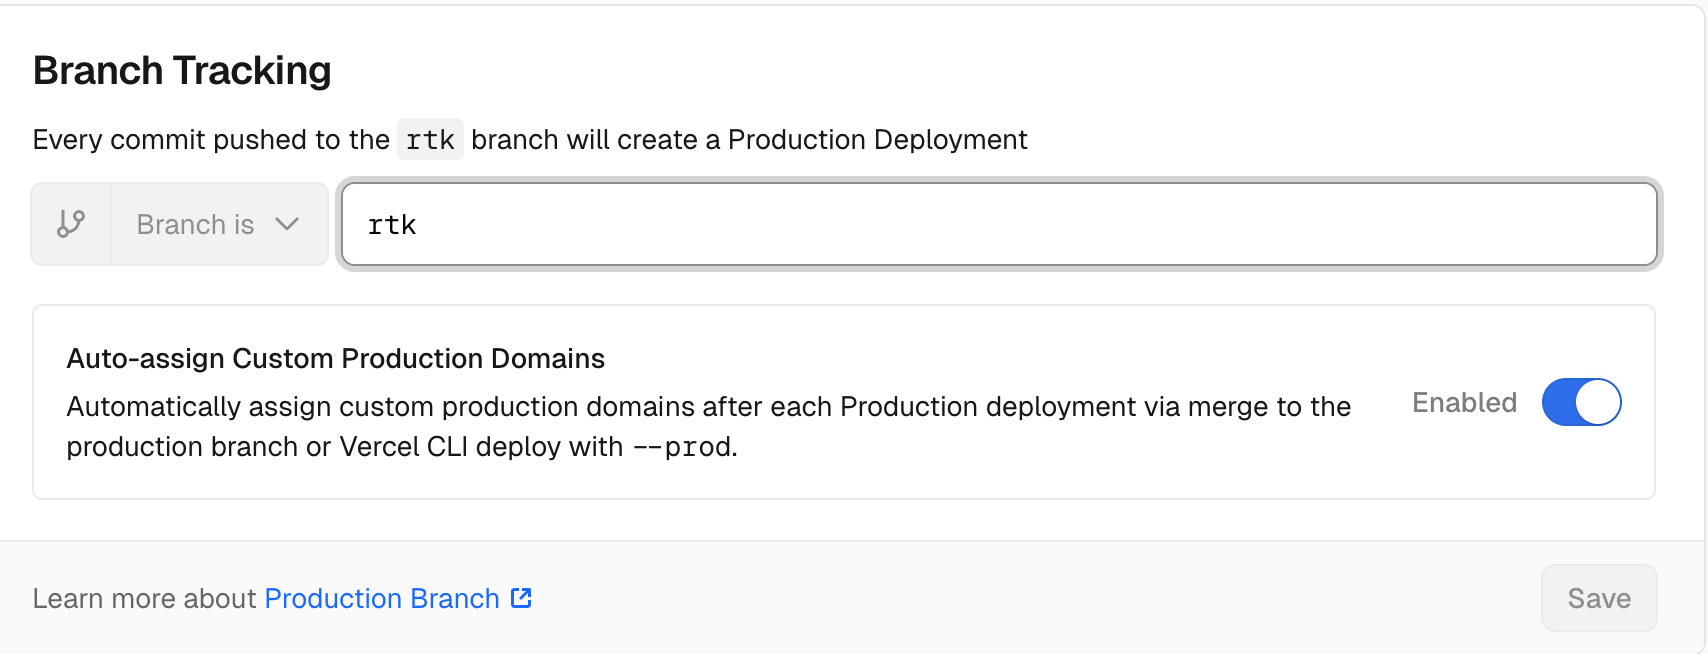Viewport: 1708px width, 654px height.
Task: Click the "Learn more about" footer text
Action: point(145,598)
